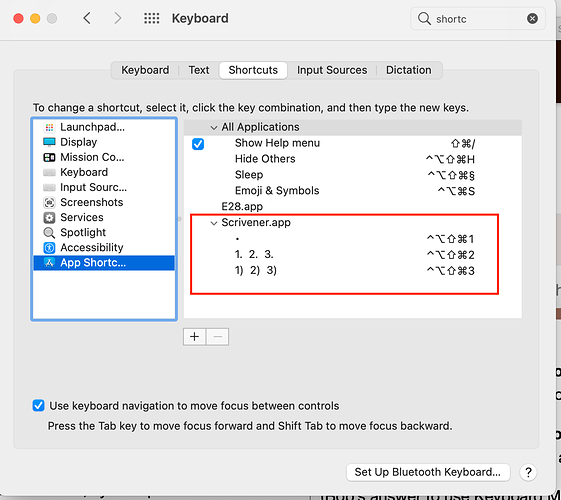The width and height of the screenshot is (561, 500).
Task: Switch to the Text tab
Action: pyautogui.click(x=199, y=70)
